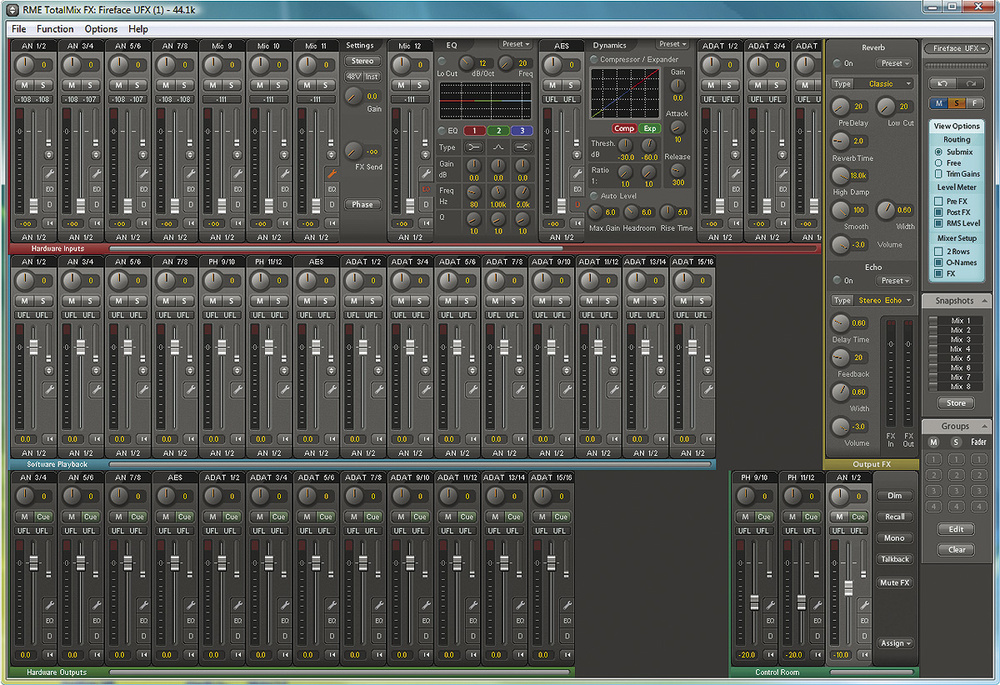Select the Free routing radio button
The height and width of the screenshot is (685, 1000).
[x=937, y=163]
